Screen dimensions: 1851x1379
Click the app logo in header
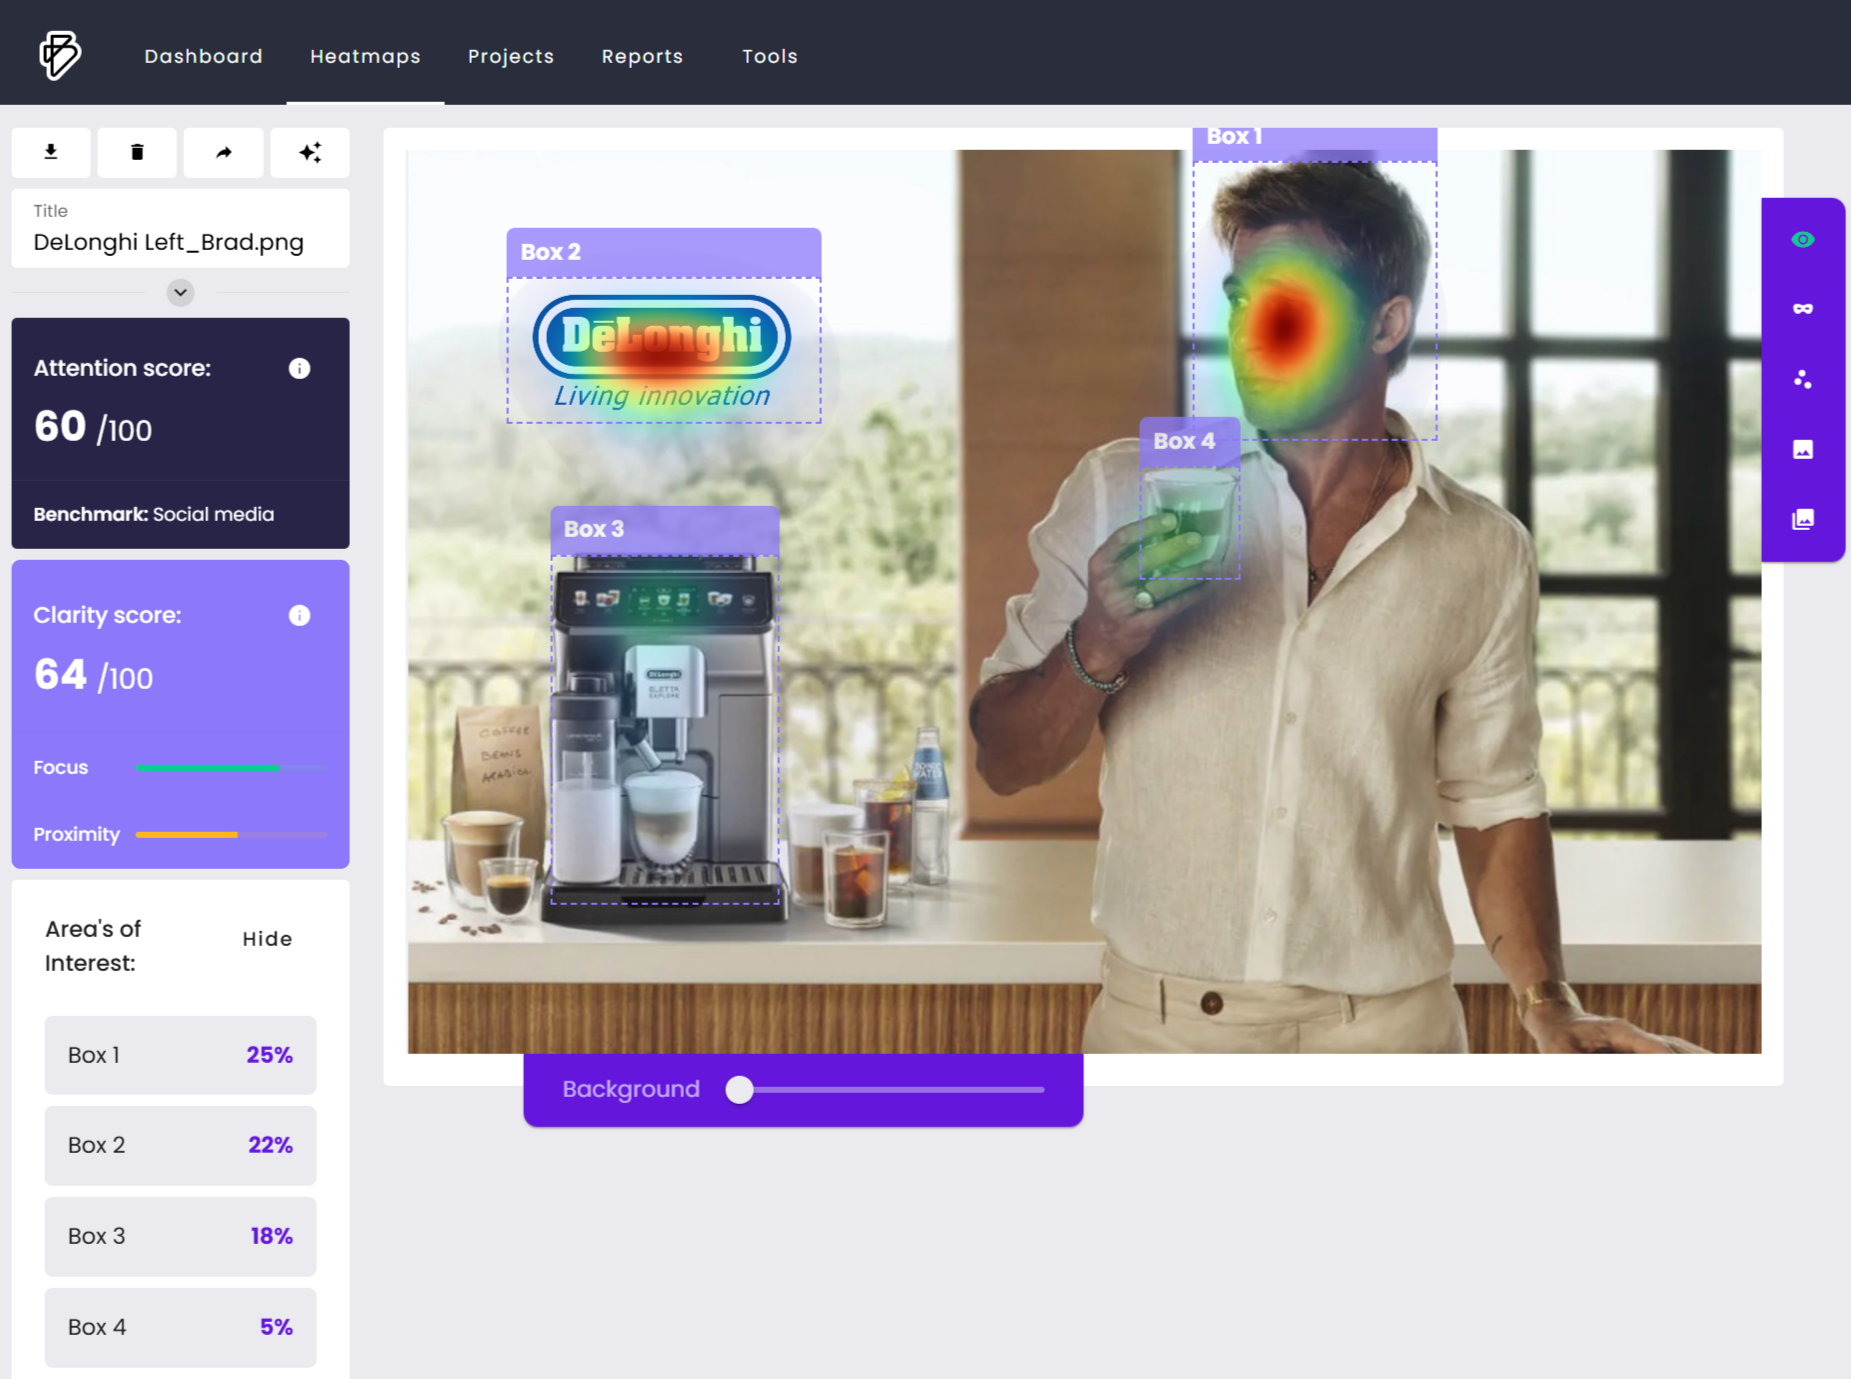tap(60, 55)
